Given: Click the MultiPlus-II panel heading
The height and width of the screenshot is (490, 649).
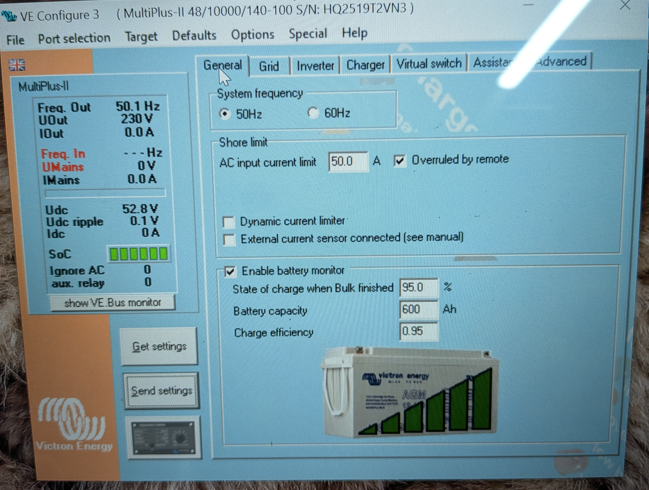Looking at the screenshot, I should pyautogui.click(x=43, y=86).
